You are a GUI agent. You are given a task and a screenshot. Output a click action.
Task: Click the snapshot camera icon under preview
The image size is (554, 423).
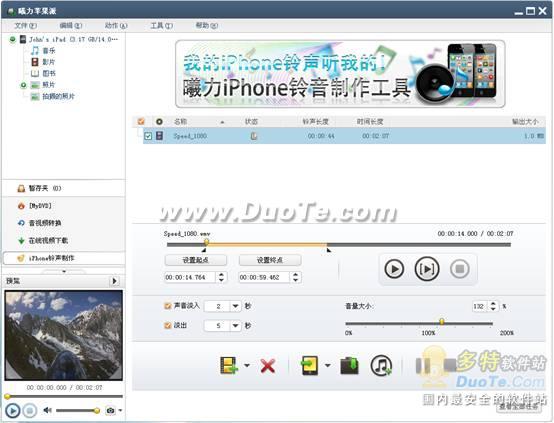111,410
